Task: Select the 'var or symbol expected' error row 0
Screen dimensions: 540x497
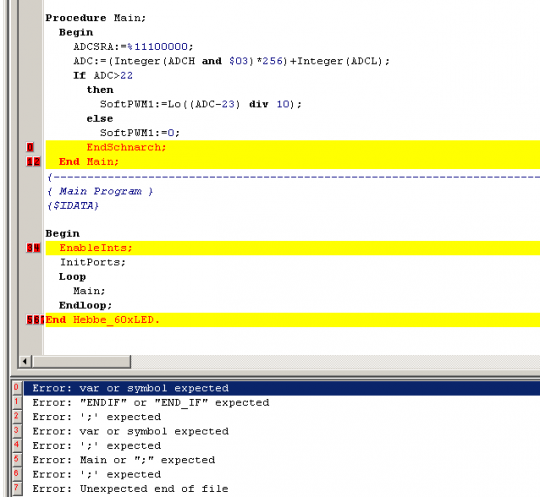Action: click(x=282, y=388)
